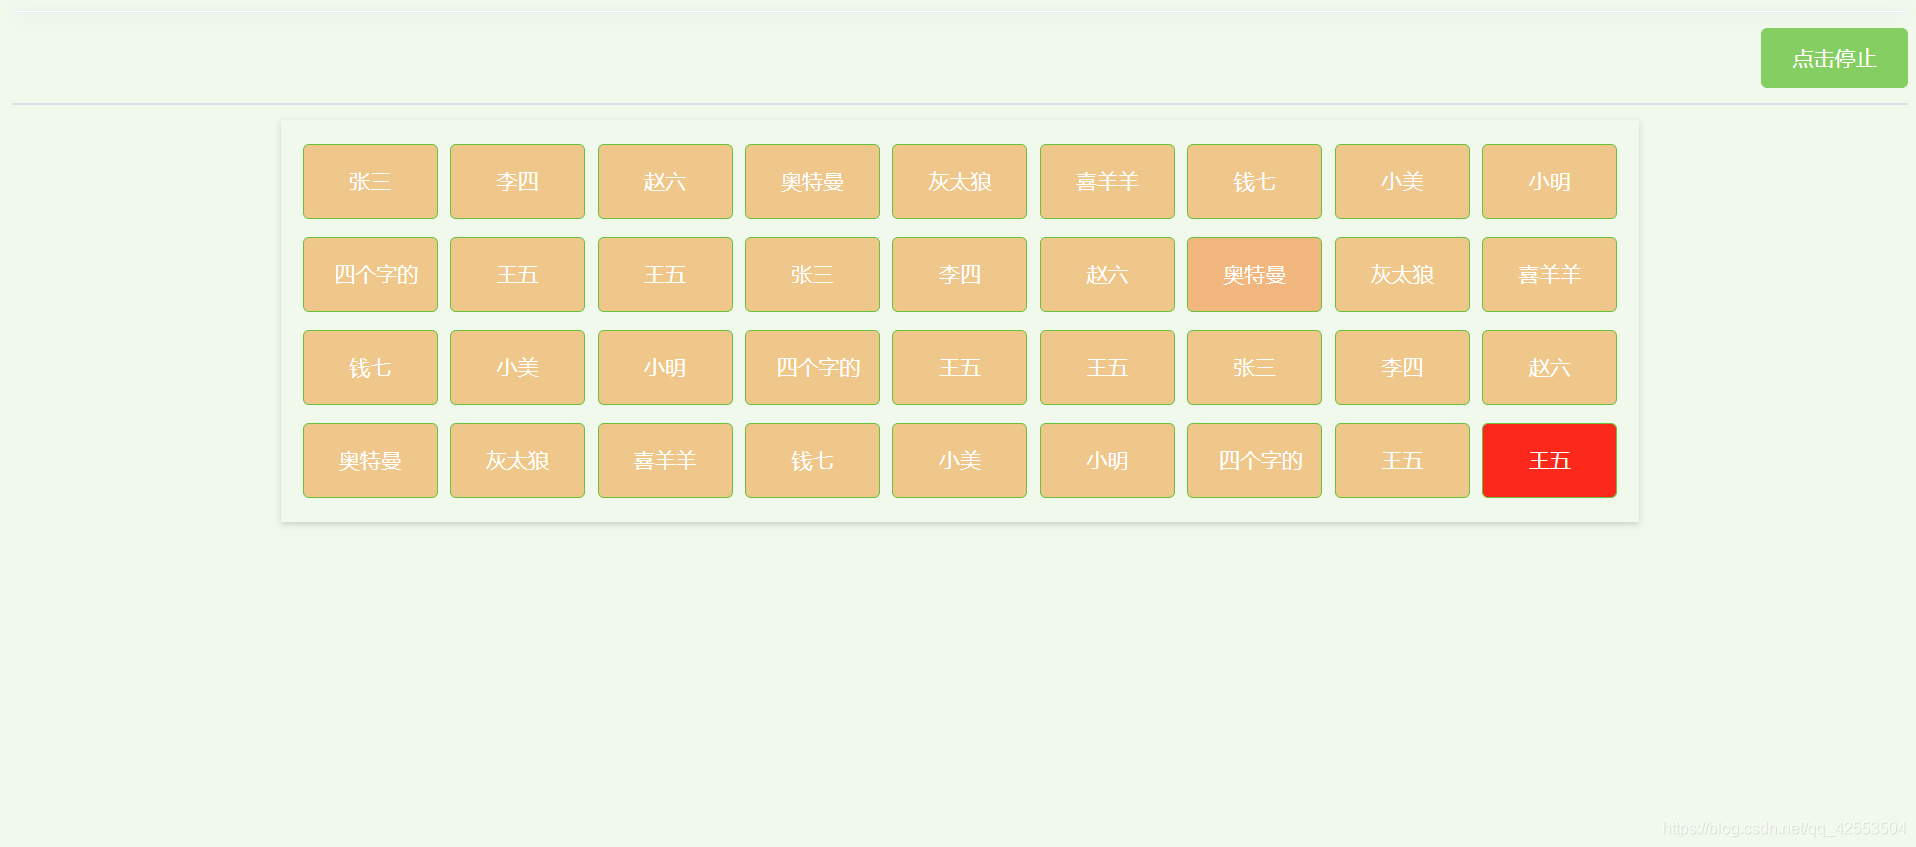Image resolution: width=1916 pixels, height=847 pixels.
Task: Click 四个字的 card in the bottom row
Action: (x=1254, y=460)
